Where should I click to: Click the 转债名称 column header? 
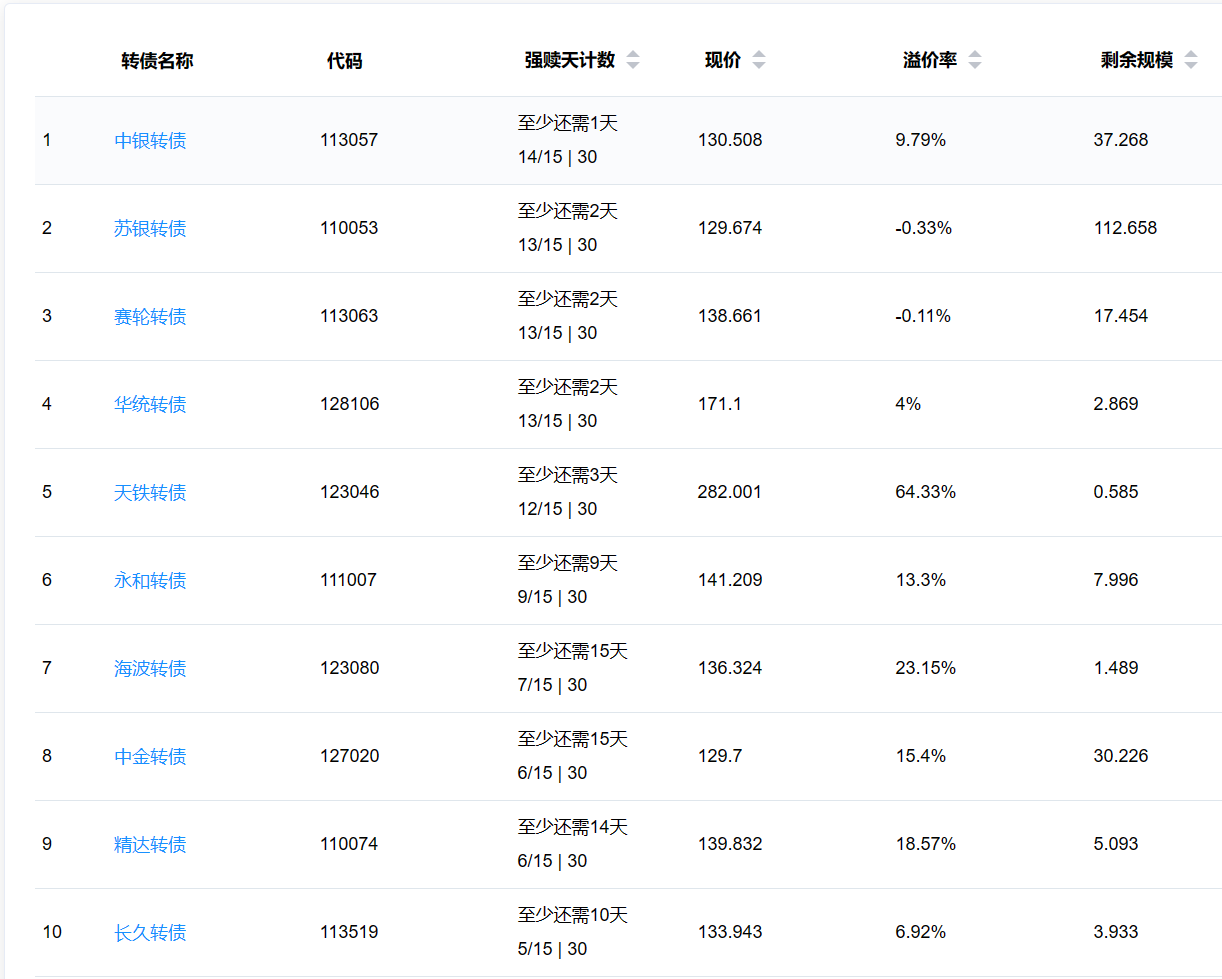pyautogui.click(x=157, y=61)
